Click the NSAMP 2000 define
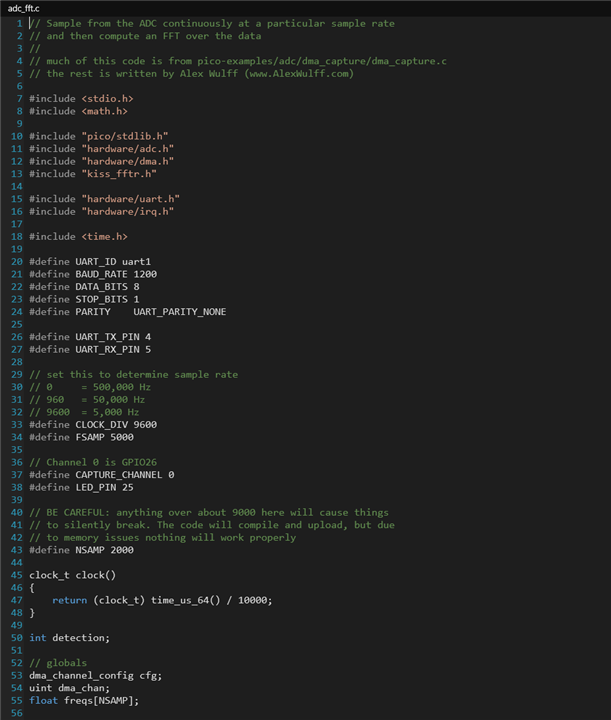Screen dimensions: 611x720 (x=104, y=550)
